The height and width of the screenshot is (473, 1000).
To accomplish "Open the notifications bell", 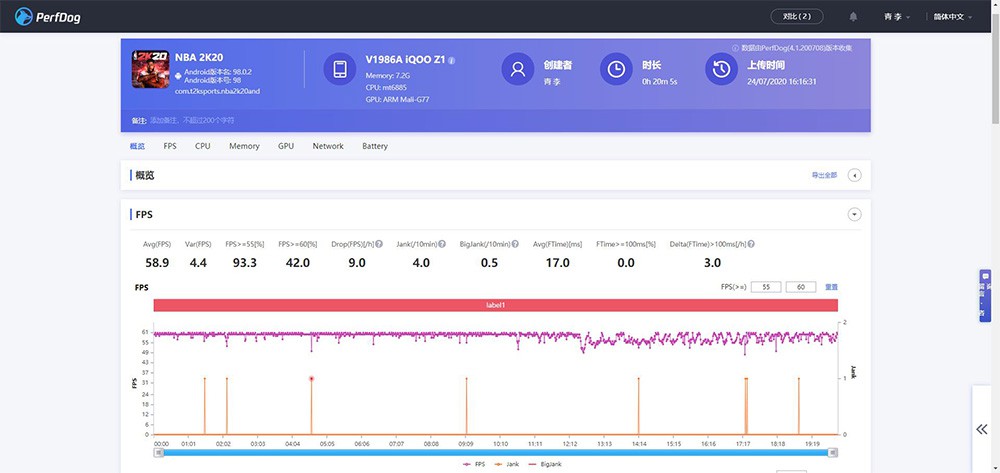I will [853, 17].
